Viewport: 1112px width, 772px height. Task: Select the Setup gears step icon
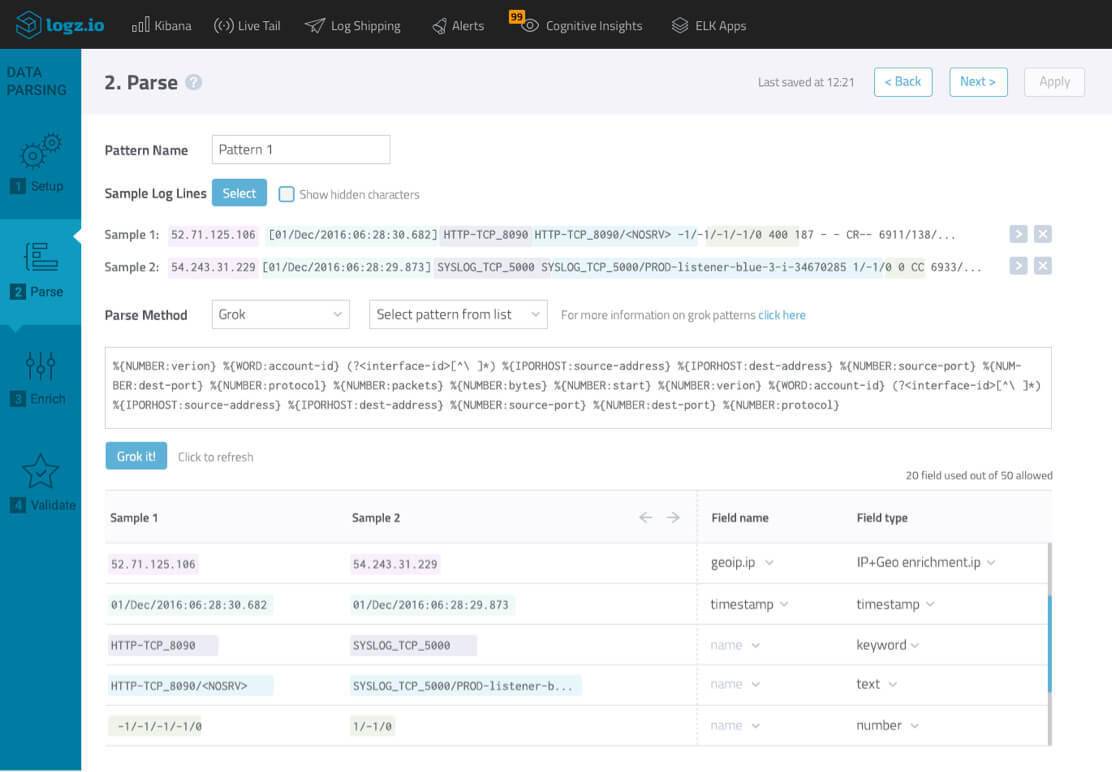point(40,150)
